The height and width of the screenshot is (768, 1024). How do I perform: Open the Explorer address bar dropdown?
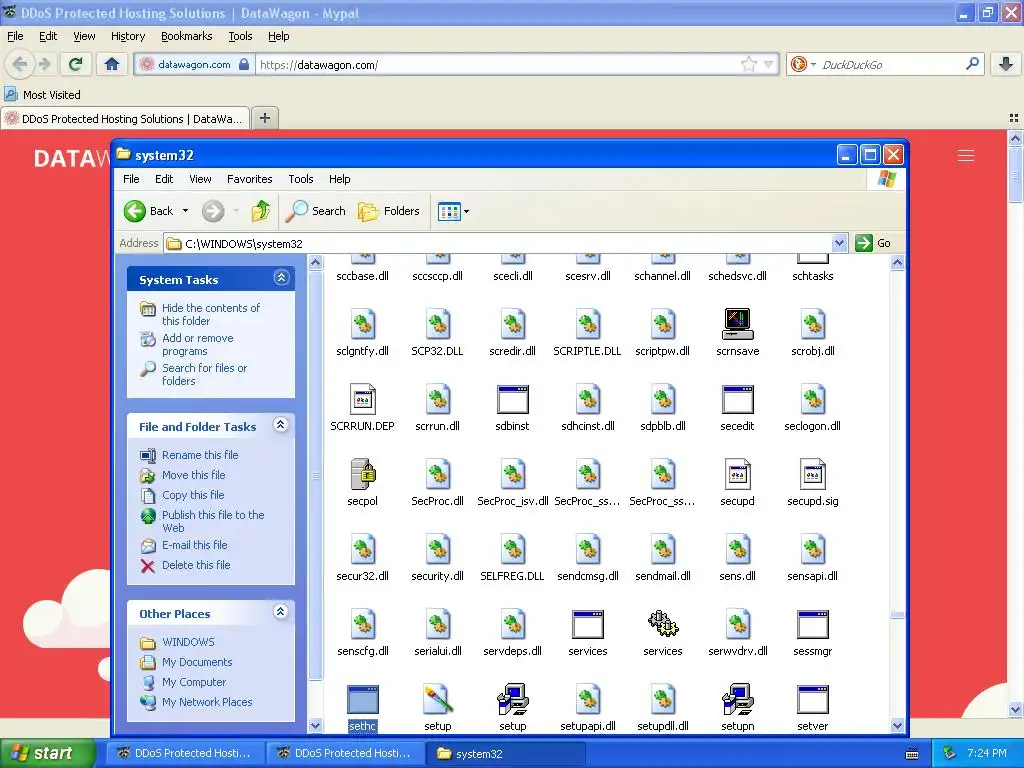[840, 244]
